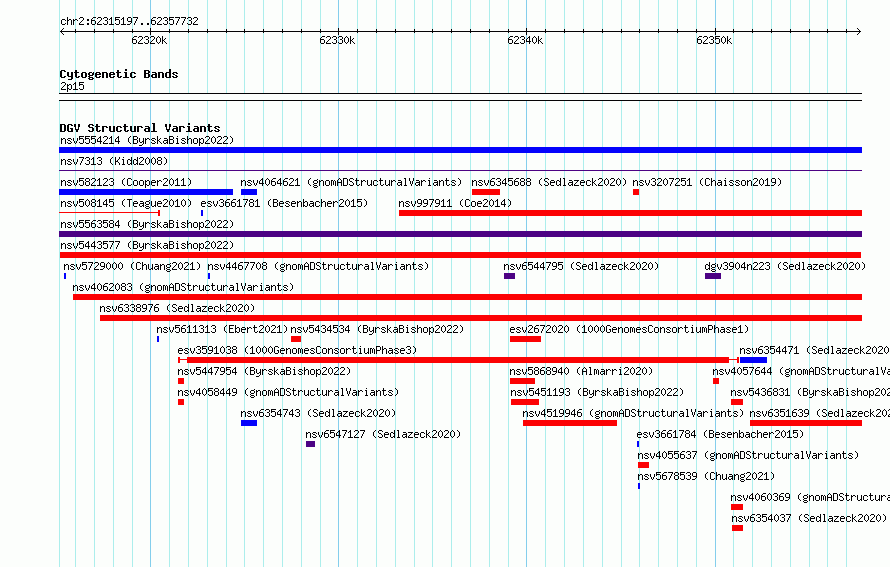Click the red bar under nsv5443577
This screenshot has height=567, width=890.
460,255
